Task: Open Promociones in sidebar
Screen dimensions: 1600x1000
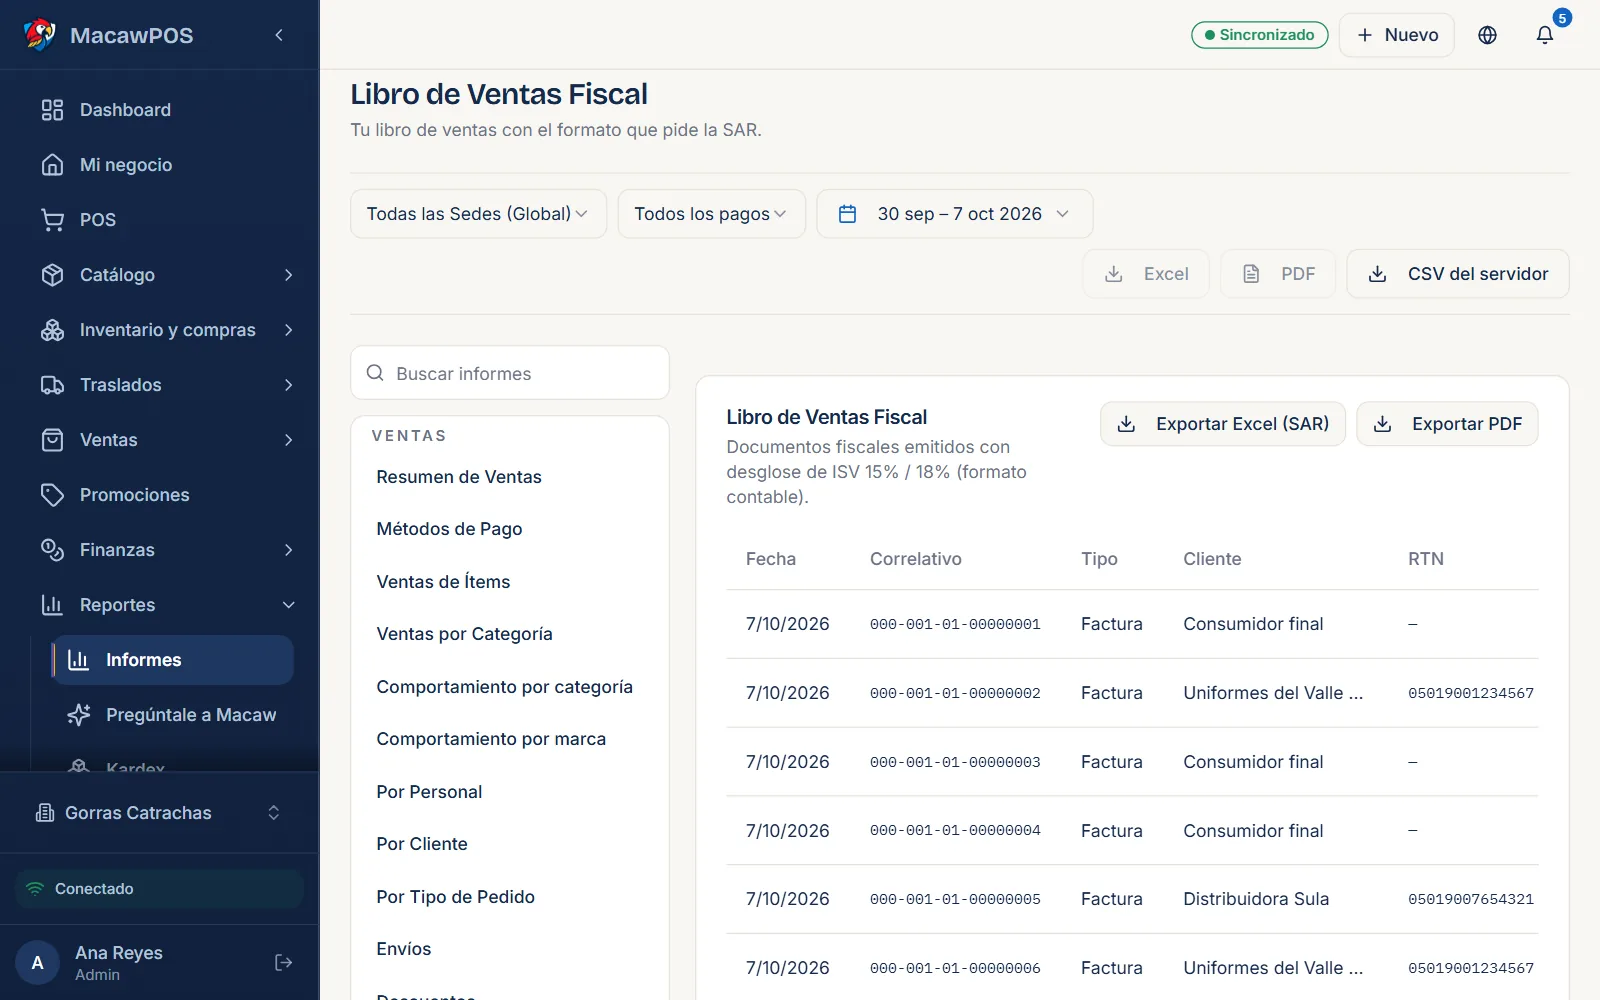Action: [160, 495]
